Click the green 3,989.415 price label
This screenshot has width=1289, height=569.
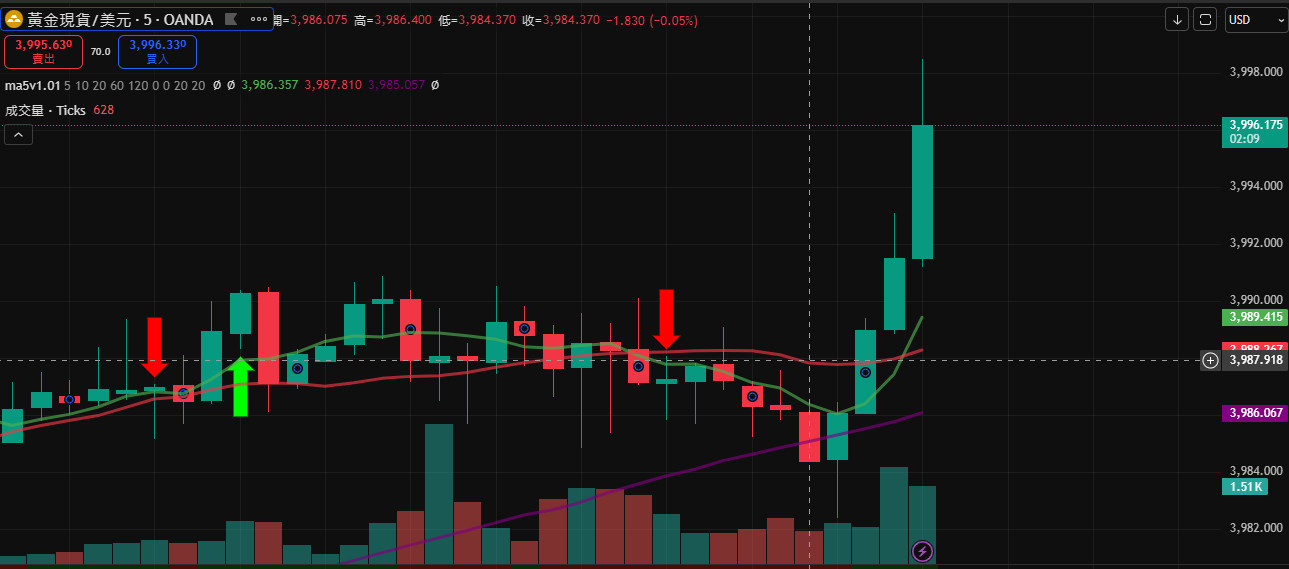pyautogui.click(x=1254, y=317)
